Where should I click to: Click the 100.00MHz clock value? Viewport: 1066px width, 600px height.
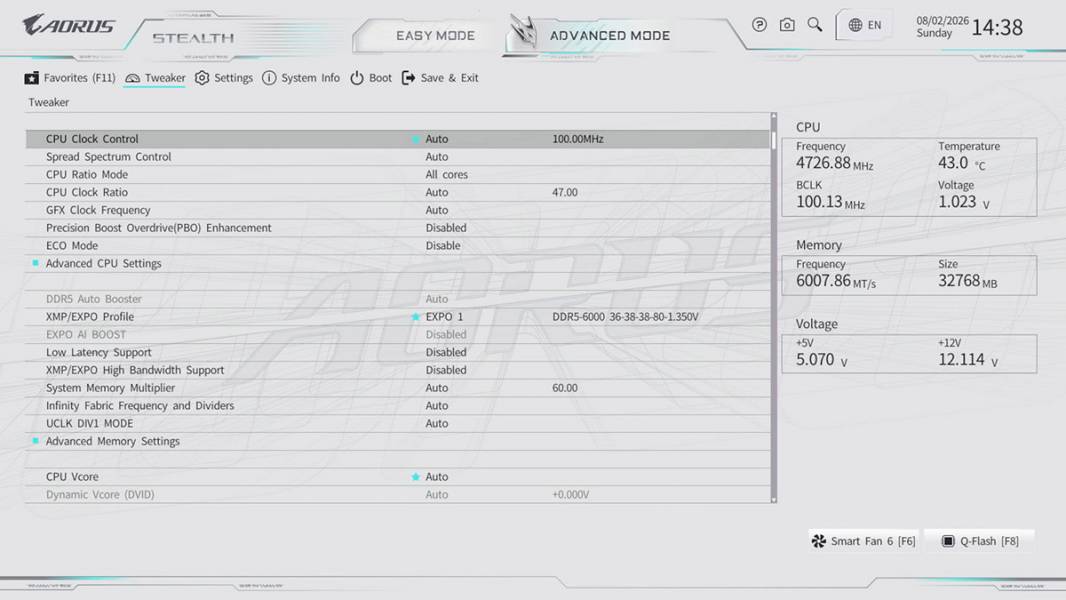click(577, 139)
